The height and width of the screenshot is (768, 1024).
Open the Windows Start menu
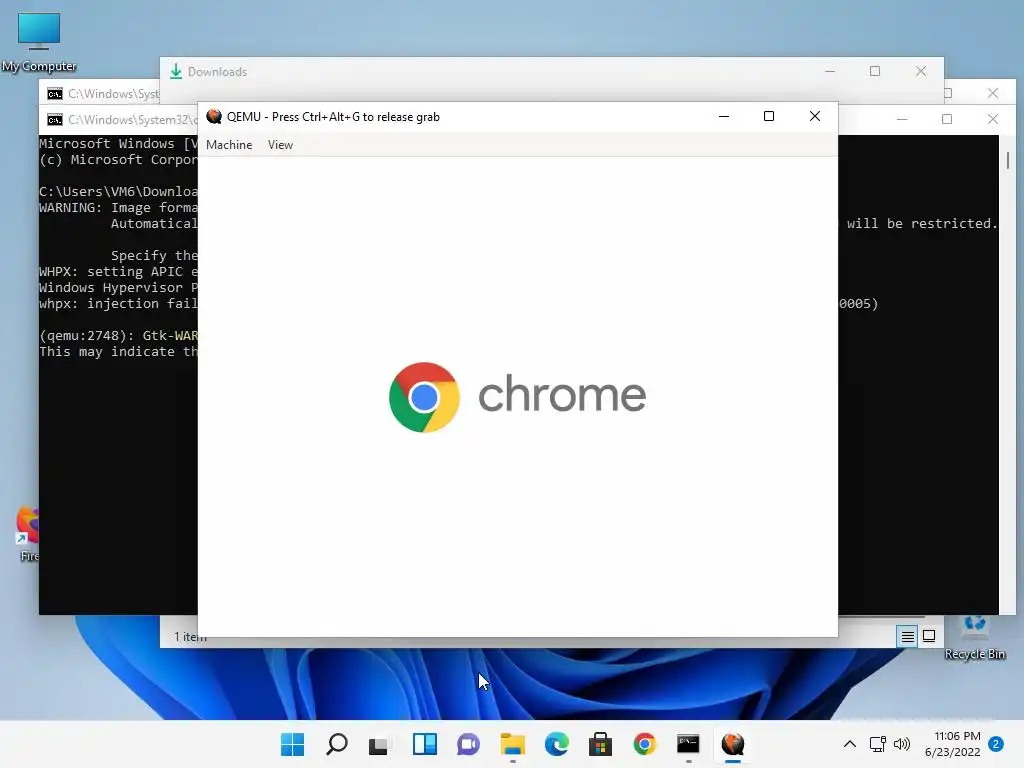click(x=292, y=744)
